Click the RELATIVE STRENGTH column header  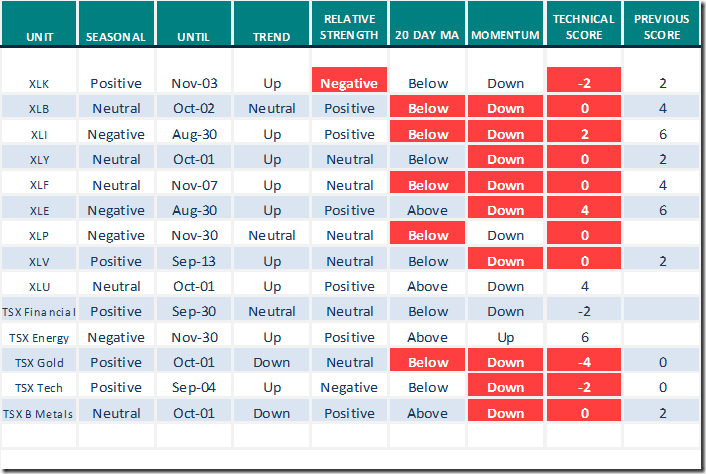click(350, 28)
